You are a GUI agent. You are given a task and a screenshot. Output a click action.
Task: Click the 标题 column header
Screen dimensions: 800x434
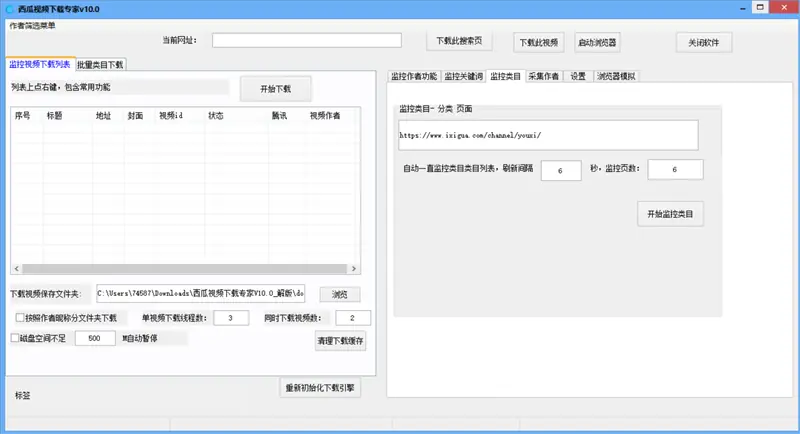67,116
